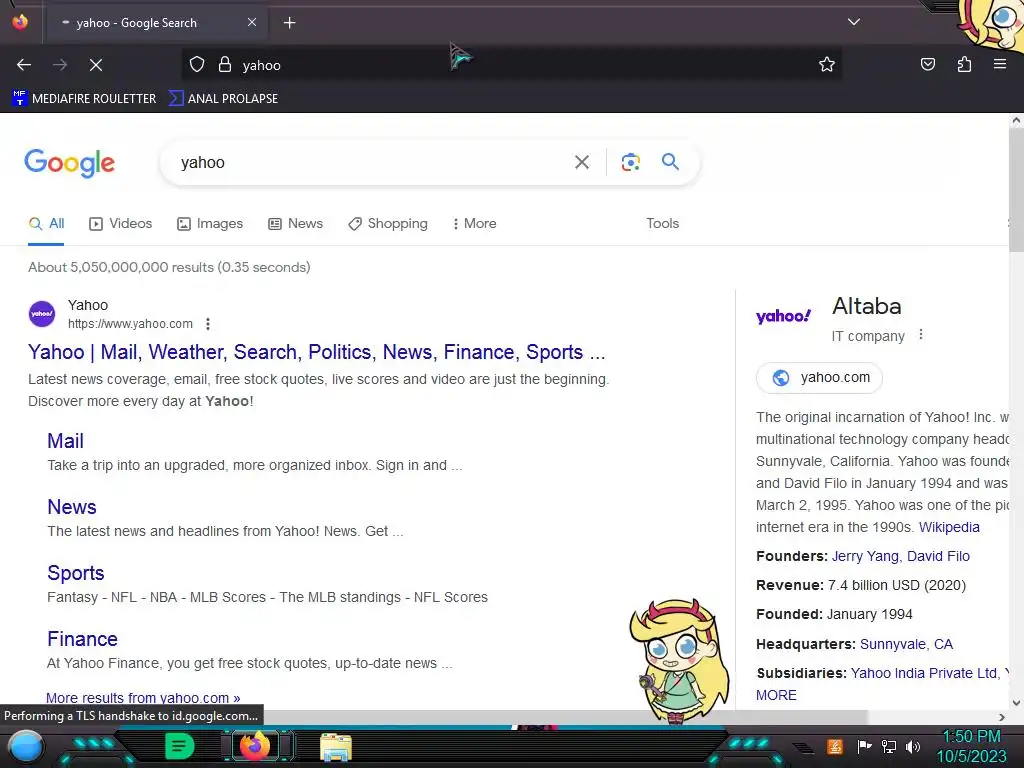Screen dimensions: 1024x768
Task: Click More results from yahoo.com
Action: coord(143,697)
